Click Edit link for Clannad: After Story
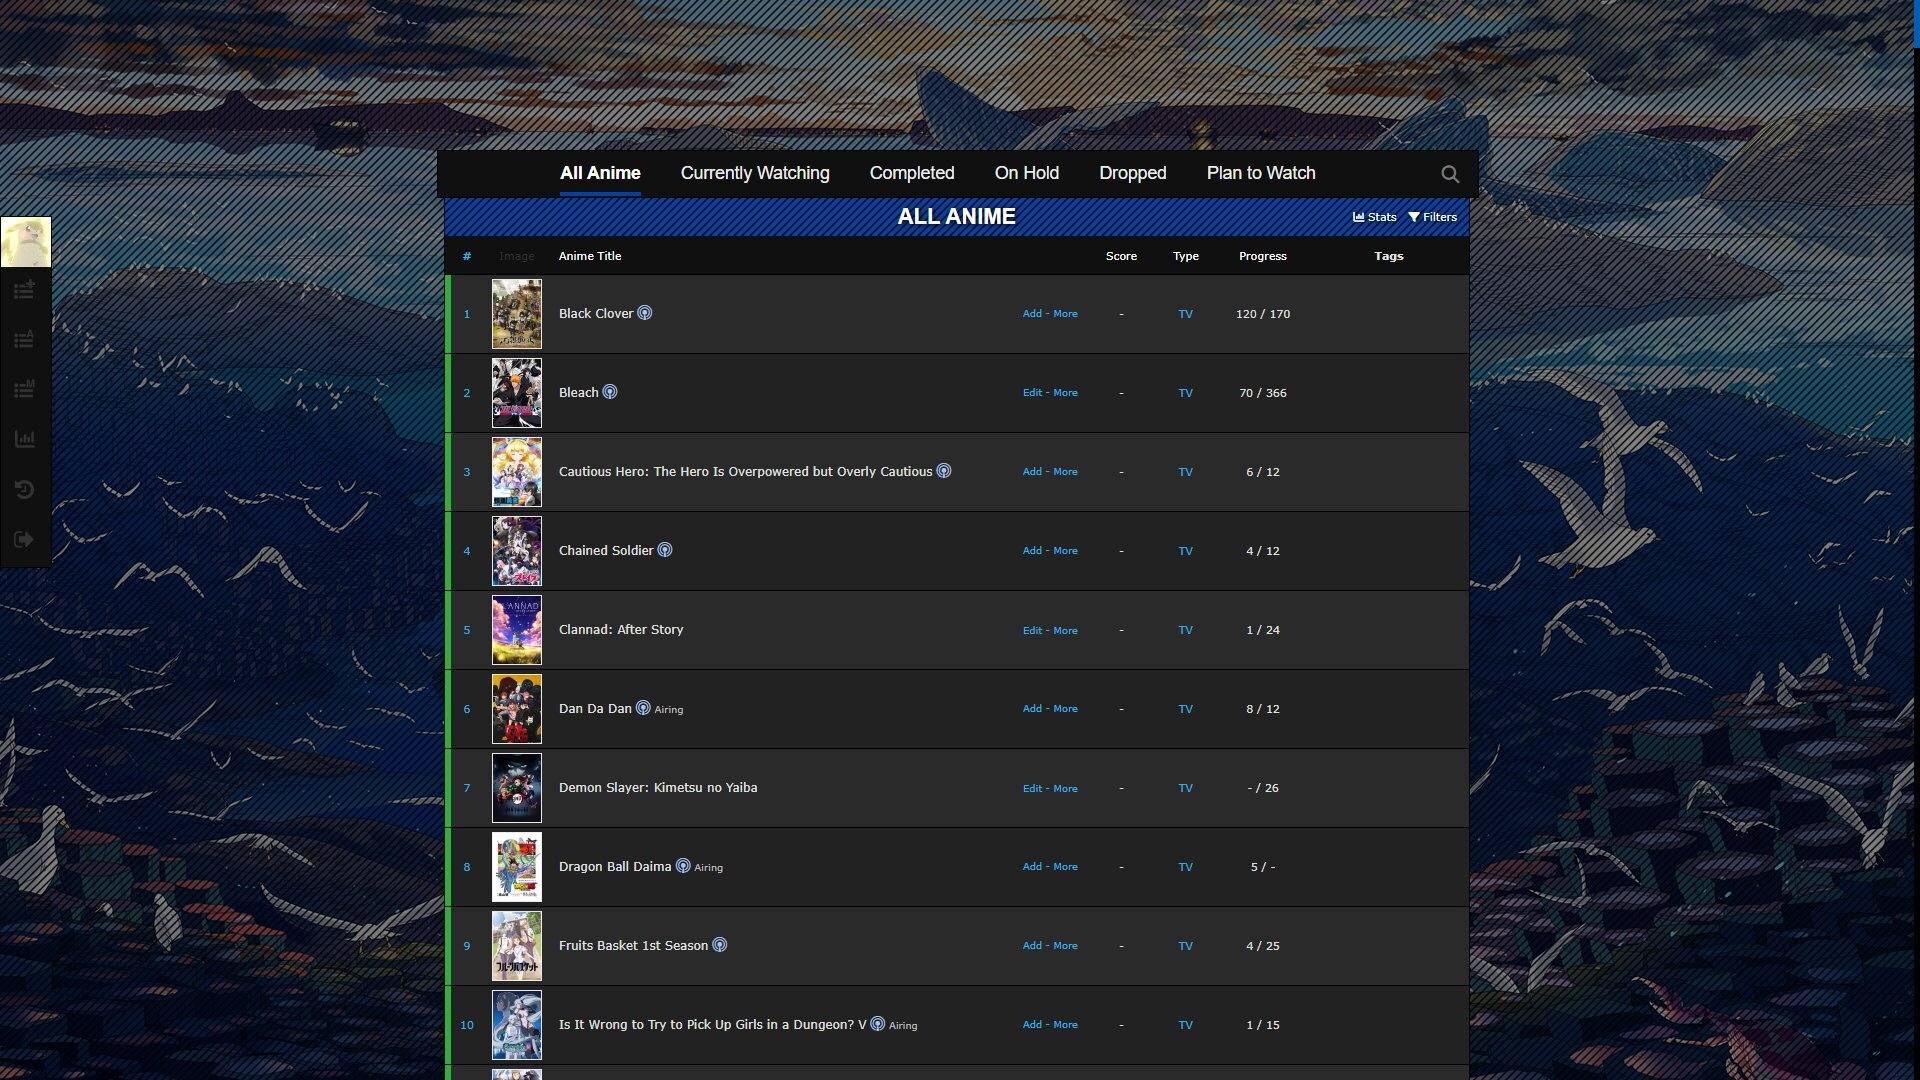 point(1032,631)
